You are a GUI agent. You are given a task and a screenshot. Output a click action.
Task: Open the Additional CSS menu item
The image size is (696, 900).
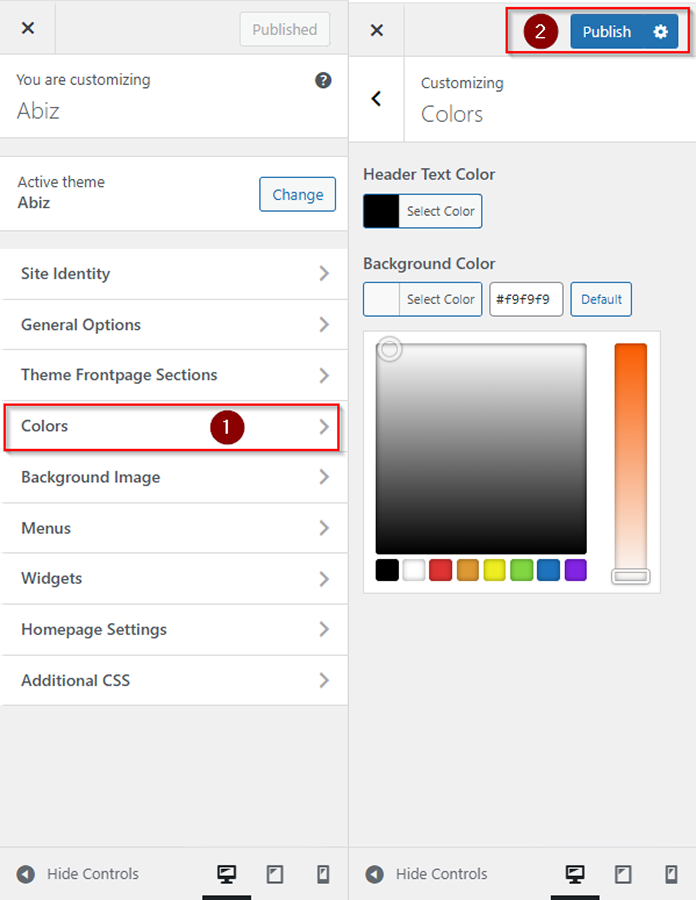[x=174, y=681]
